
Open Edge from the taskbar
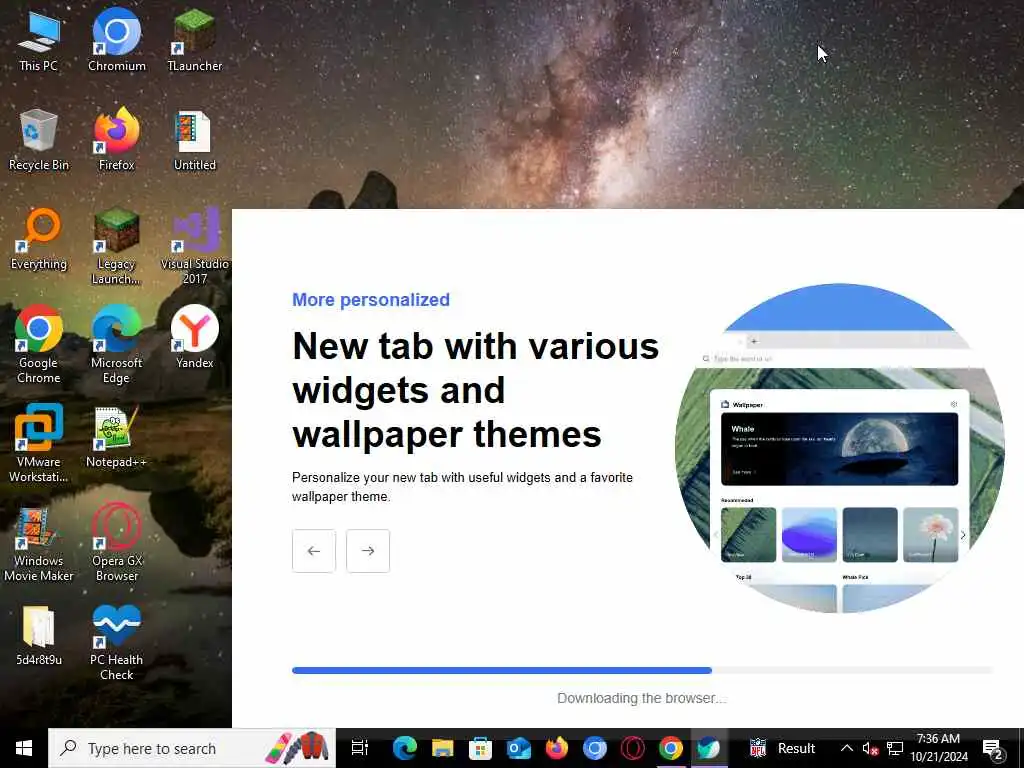click(x=405, y=748)
